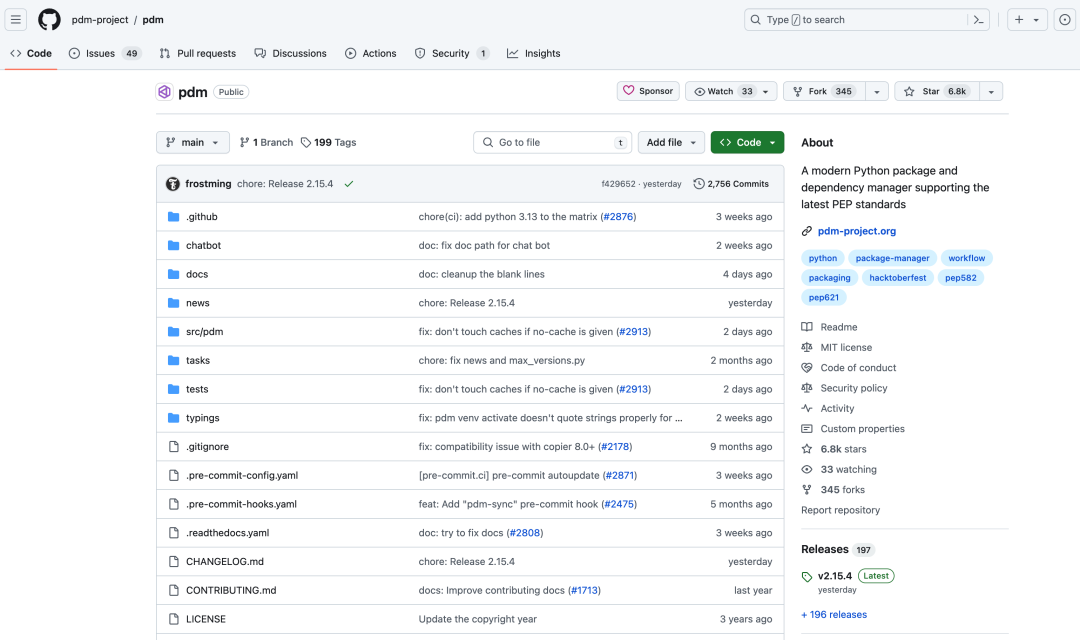Open pull request #2913 in the tests row
The height and width of the screenshot is (640, 1080).
(x=634, y=389)
